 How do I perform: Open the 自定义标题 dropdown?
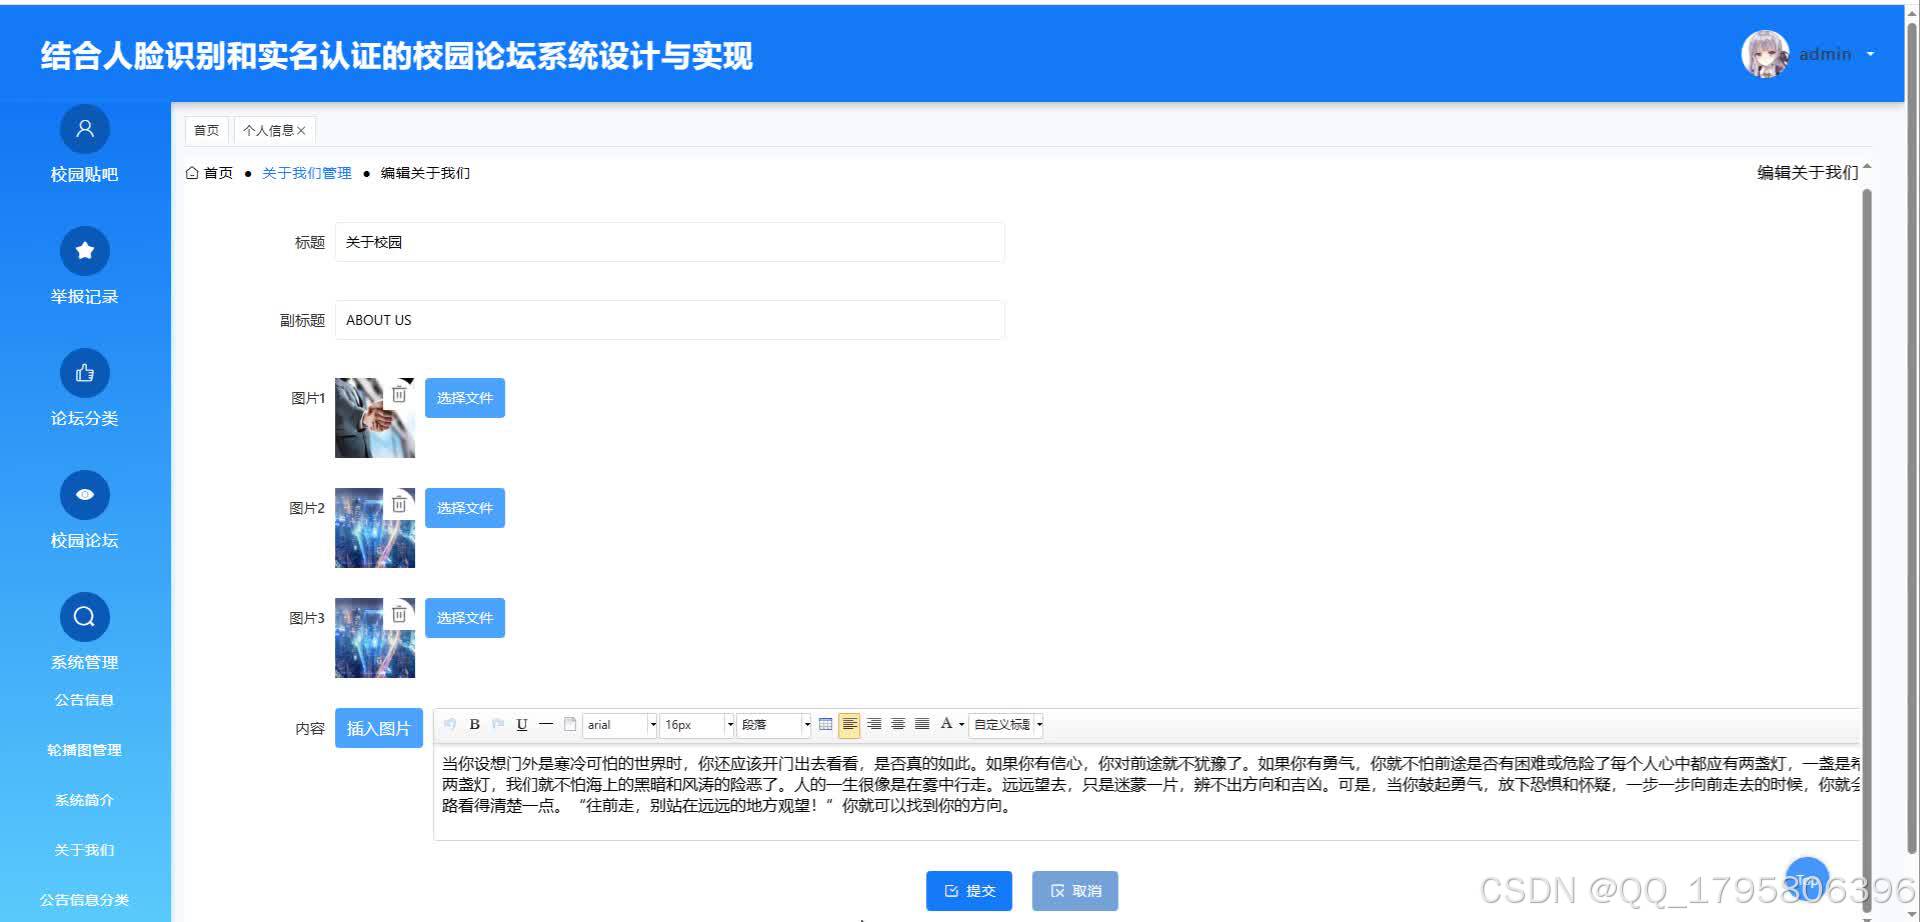pos(1005,724)
